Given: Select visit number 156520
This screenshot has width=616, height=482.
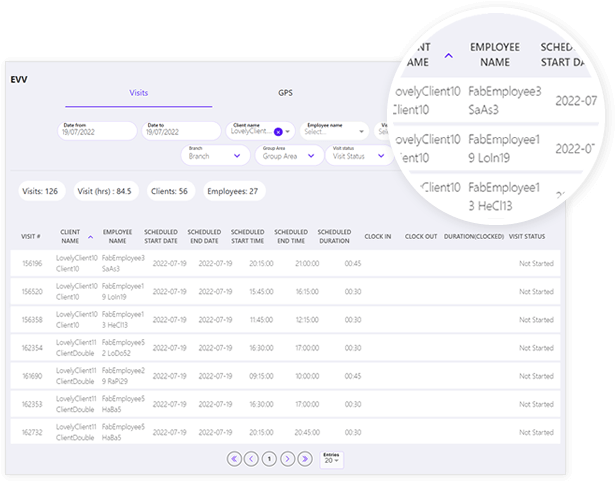Looking at the screenshot, I should click(32, 292).
